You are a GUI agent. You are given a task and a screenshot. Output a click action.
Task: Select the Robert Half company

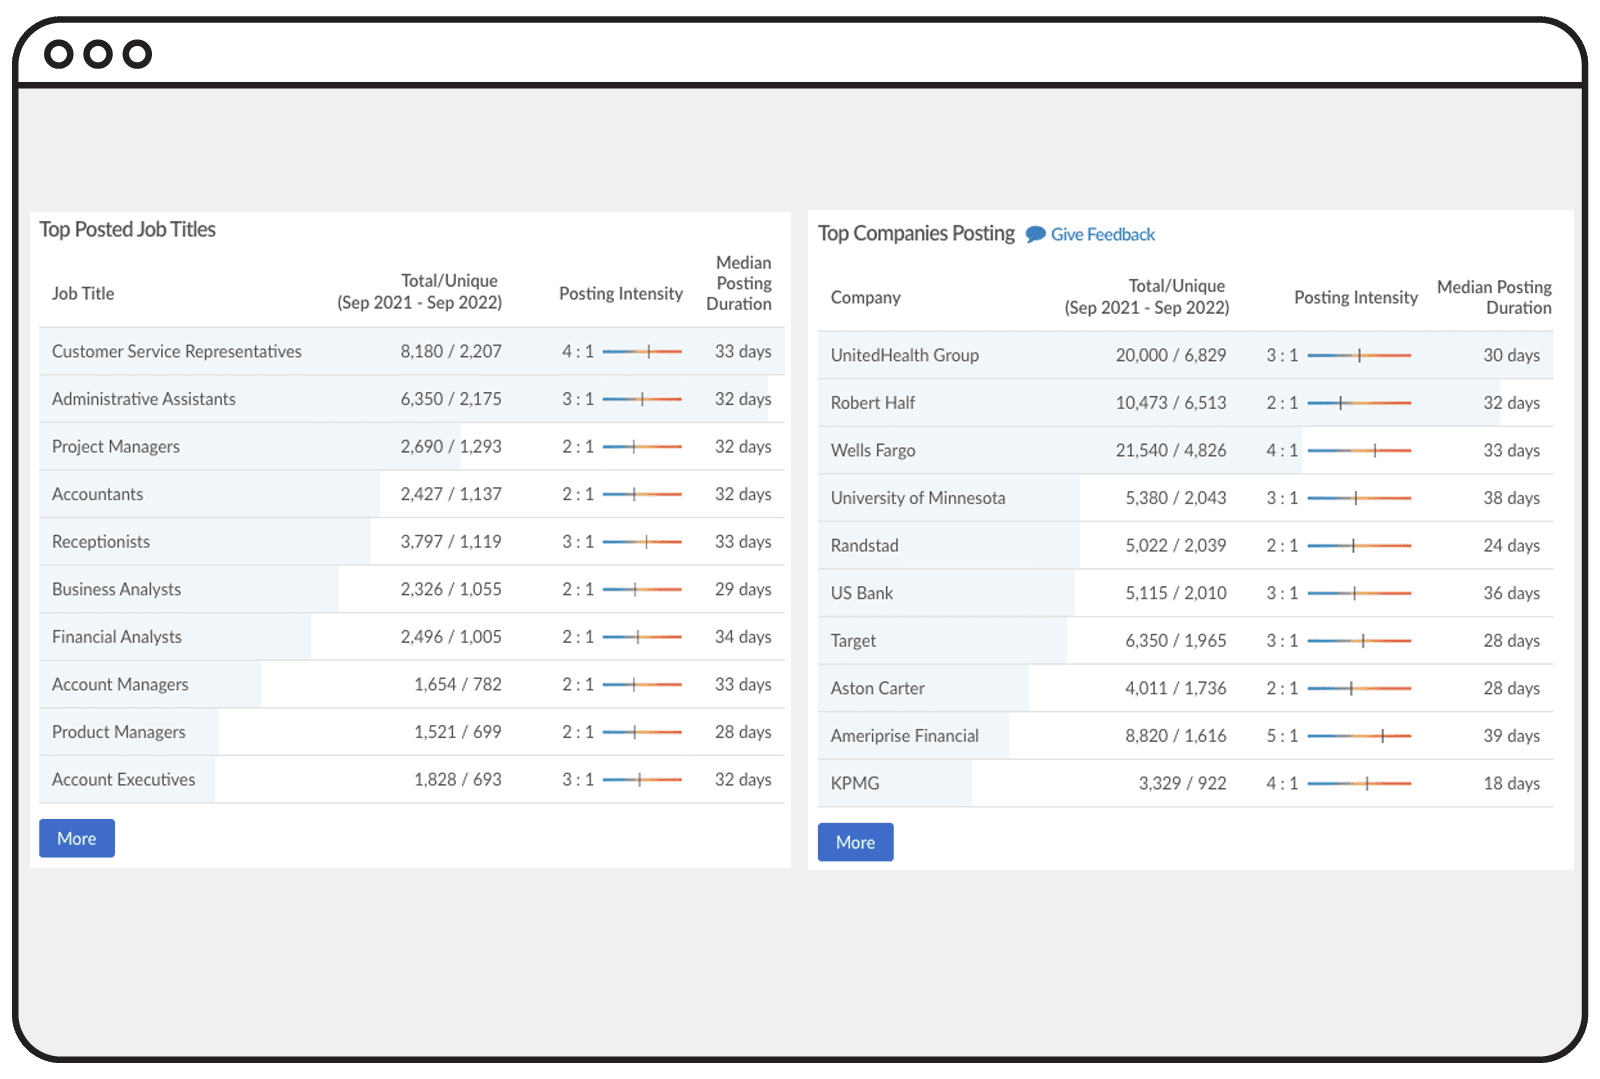pyautogui.click(x=873, y=403)
